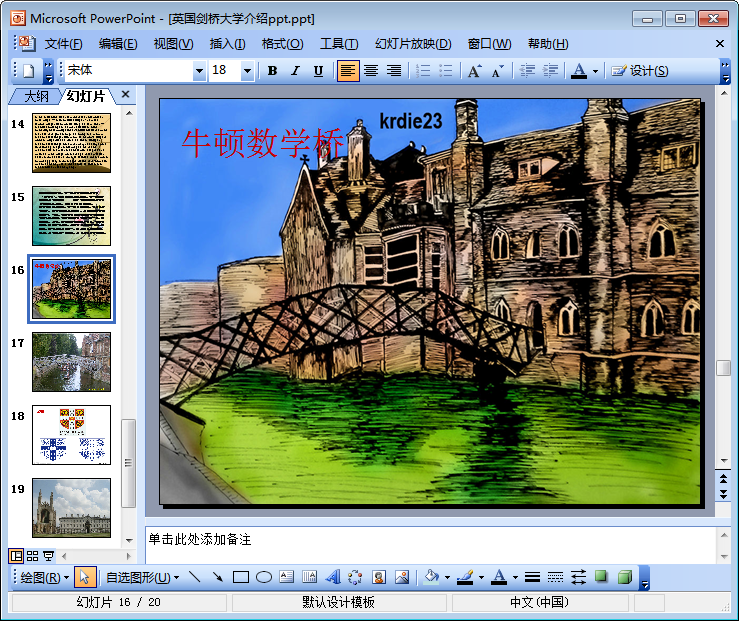Viewport: 739px width, 621px height.
Task: Open the font size dropdown
Action: 247,71
